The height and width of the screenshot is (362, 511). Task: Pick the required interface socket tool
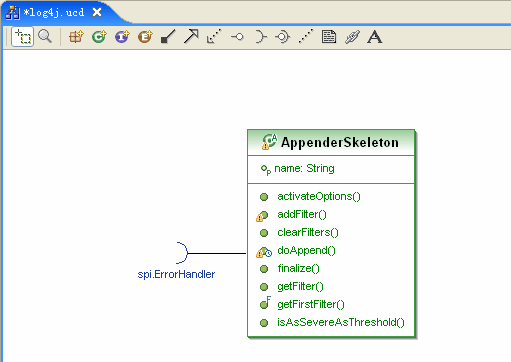coord(261,37)
